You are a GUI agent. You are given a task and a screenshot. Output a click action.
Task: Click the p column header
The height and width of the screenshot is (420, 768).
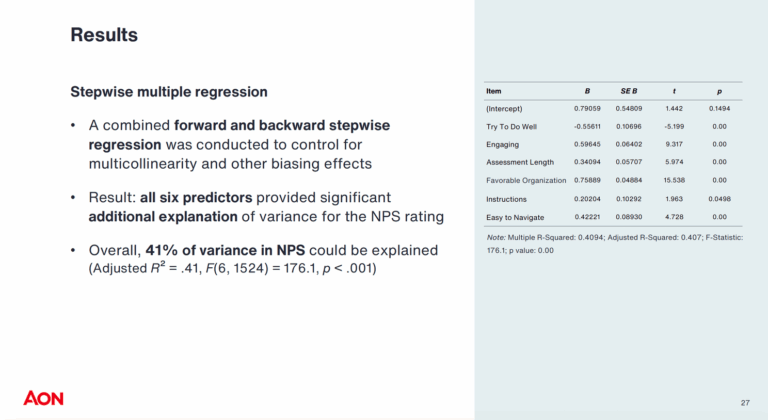[718, 91]
